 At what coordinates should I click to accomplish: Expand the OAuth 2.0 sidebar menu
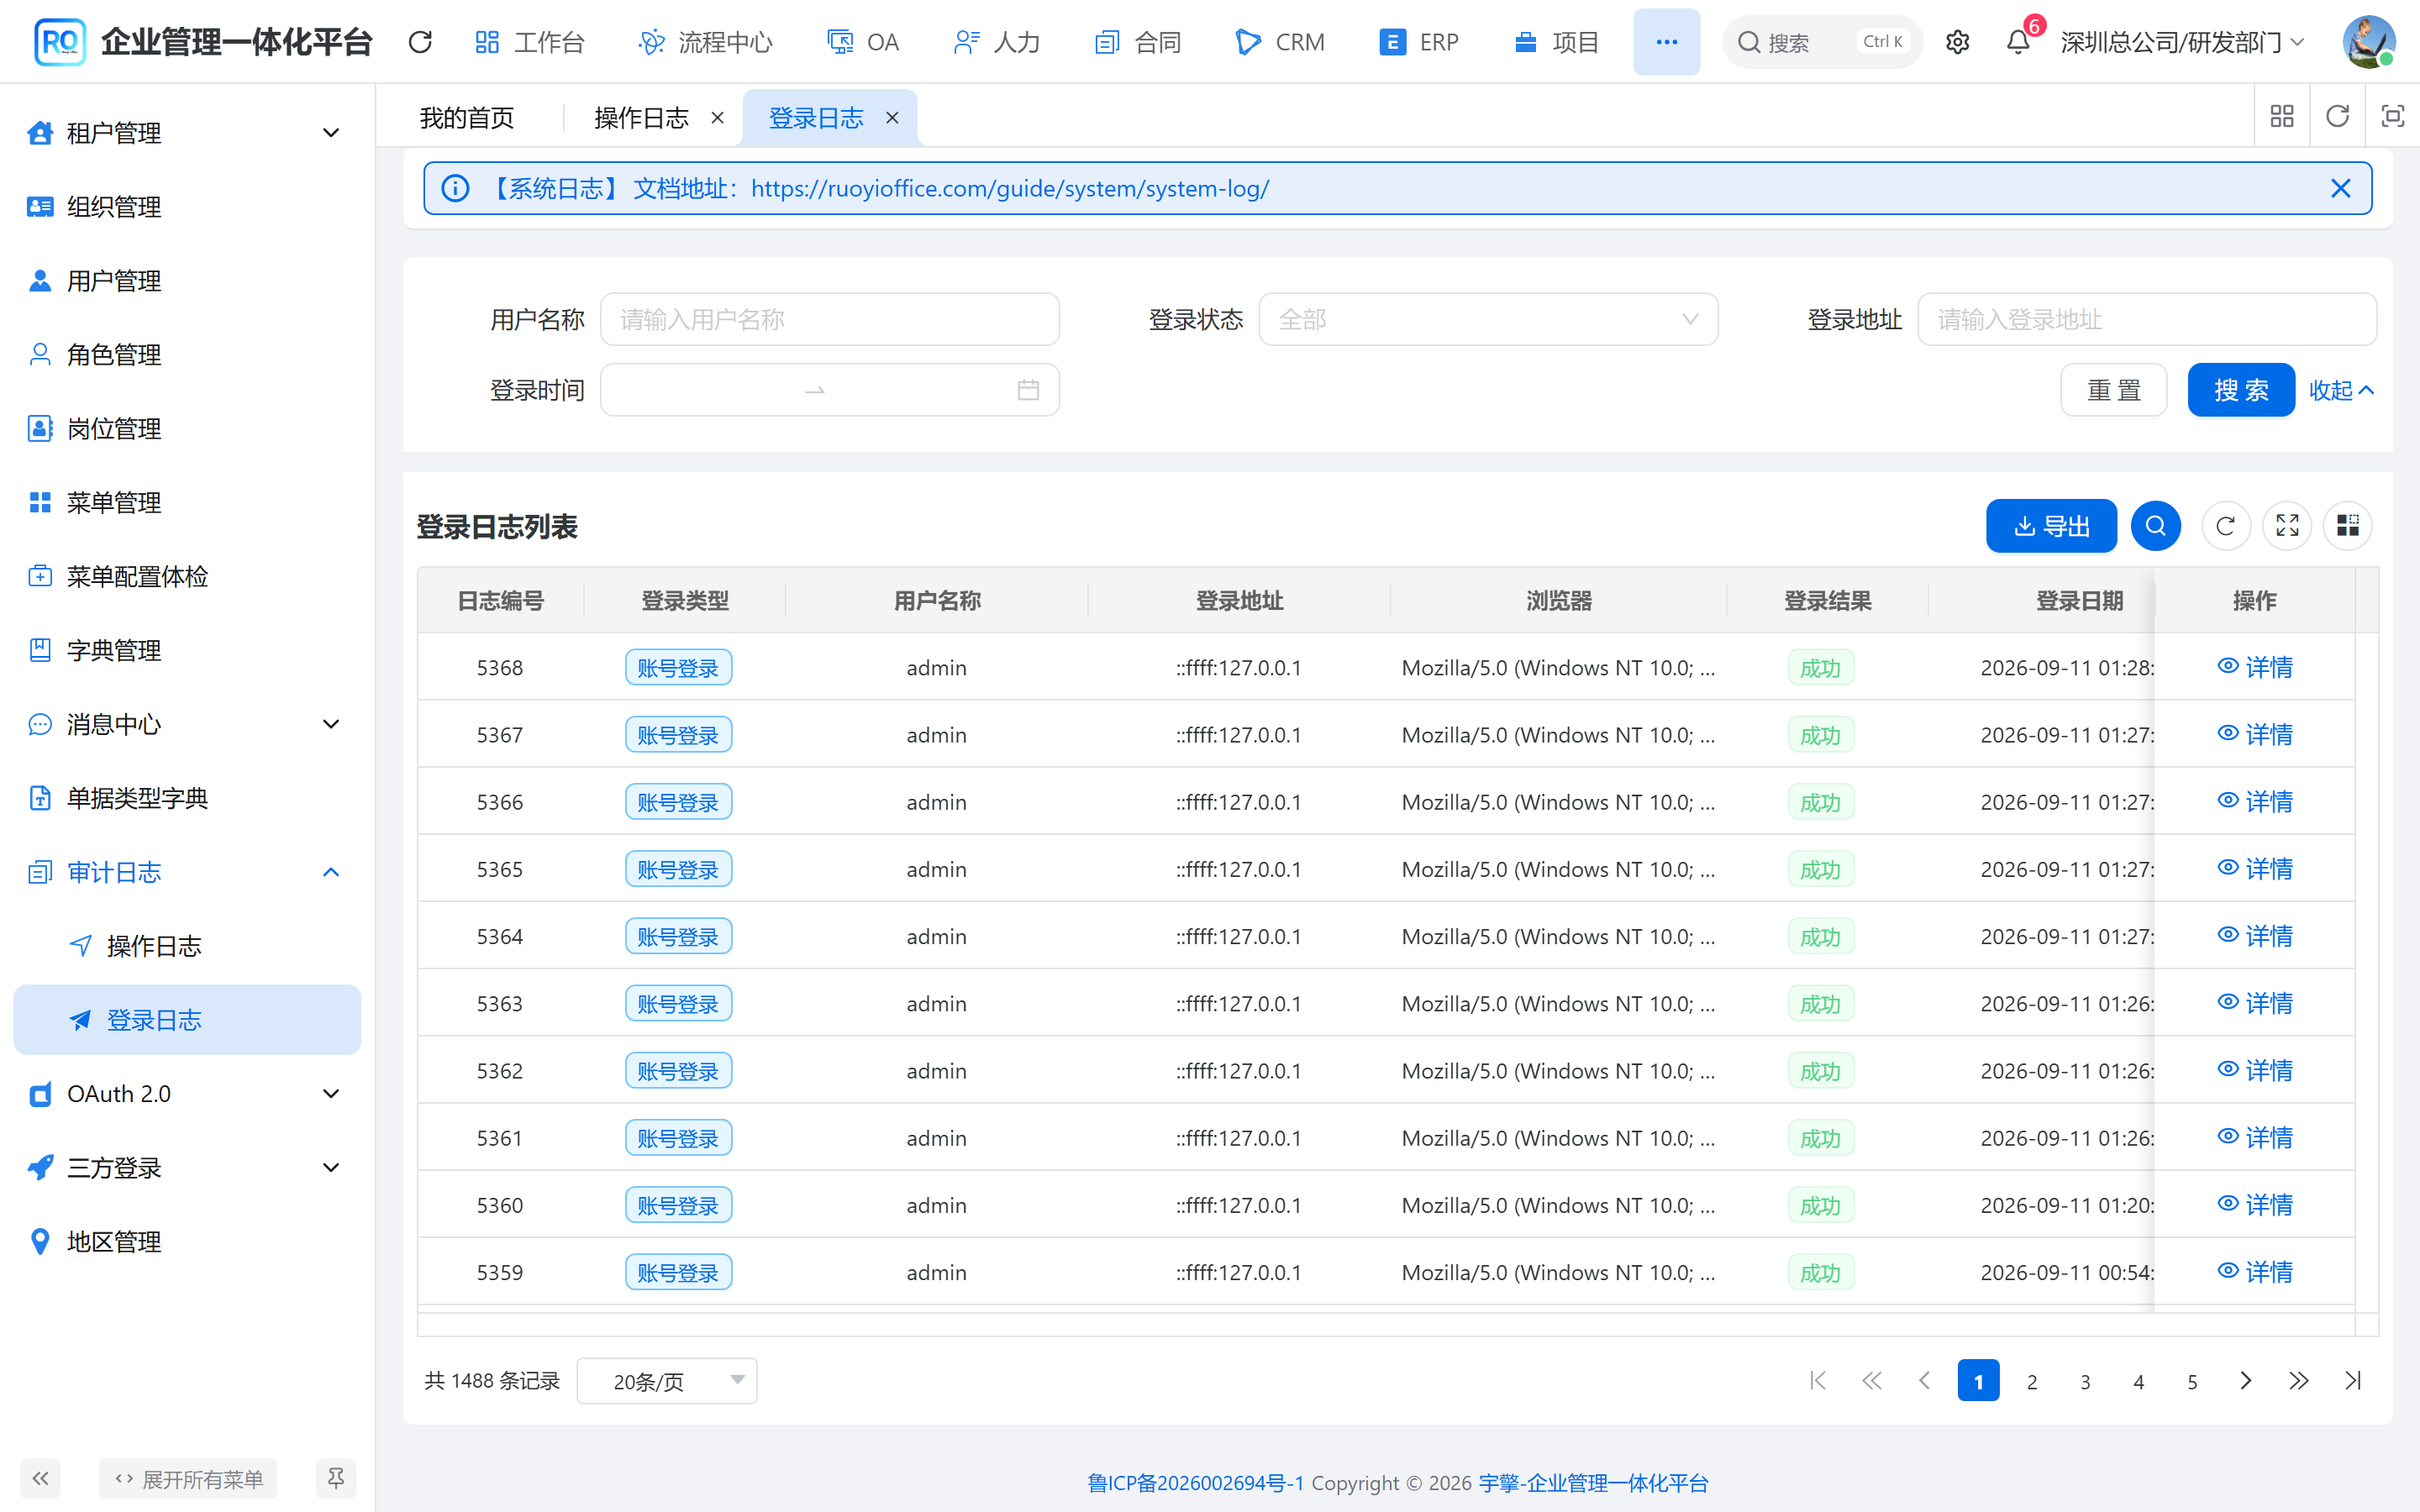187,1094
